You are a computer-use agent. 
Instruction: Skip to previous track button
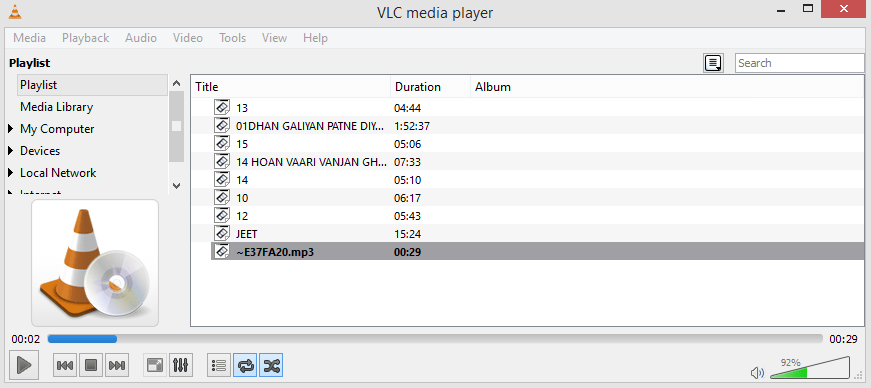coord(65,365)
